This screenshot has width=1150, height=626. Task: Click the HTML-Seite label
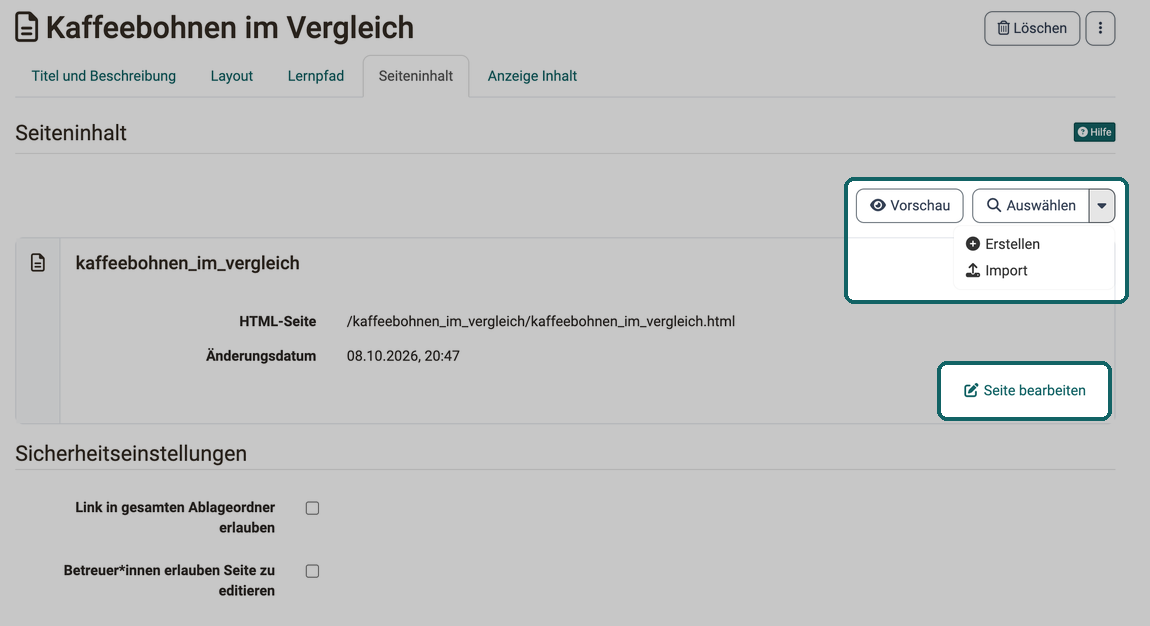coord(277,321)
